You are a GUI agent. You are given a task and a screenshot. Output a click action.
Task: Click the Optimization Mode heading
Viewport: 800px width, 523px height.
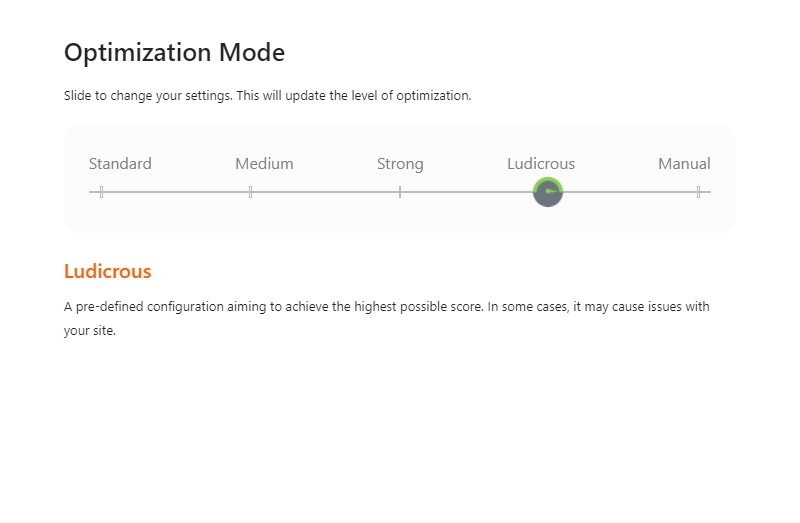(174, 52)
